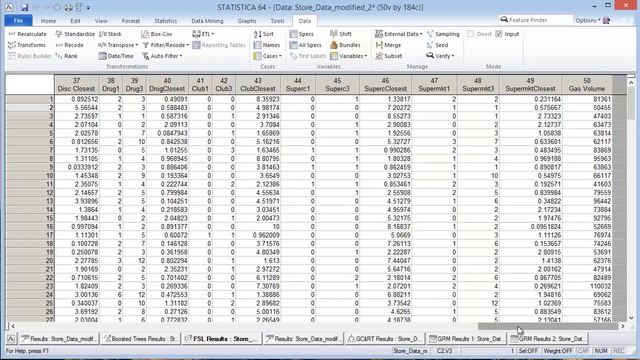The height and width of the screenshot is (360, 640).
Task: Click the Recalculate icon
Action: coord(12,34)
